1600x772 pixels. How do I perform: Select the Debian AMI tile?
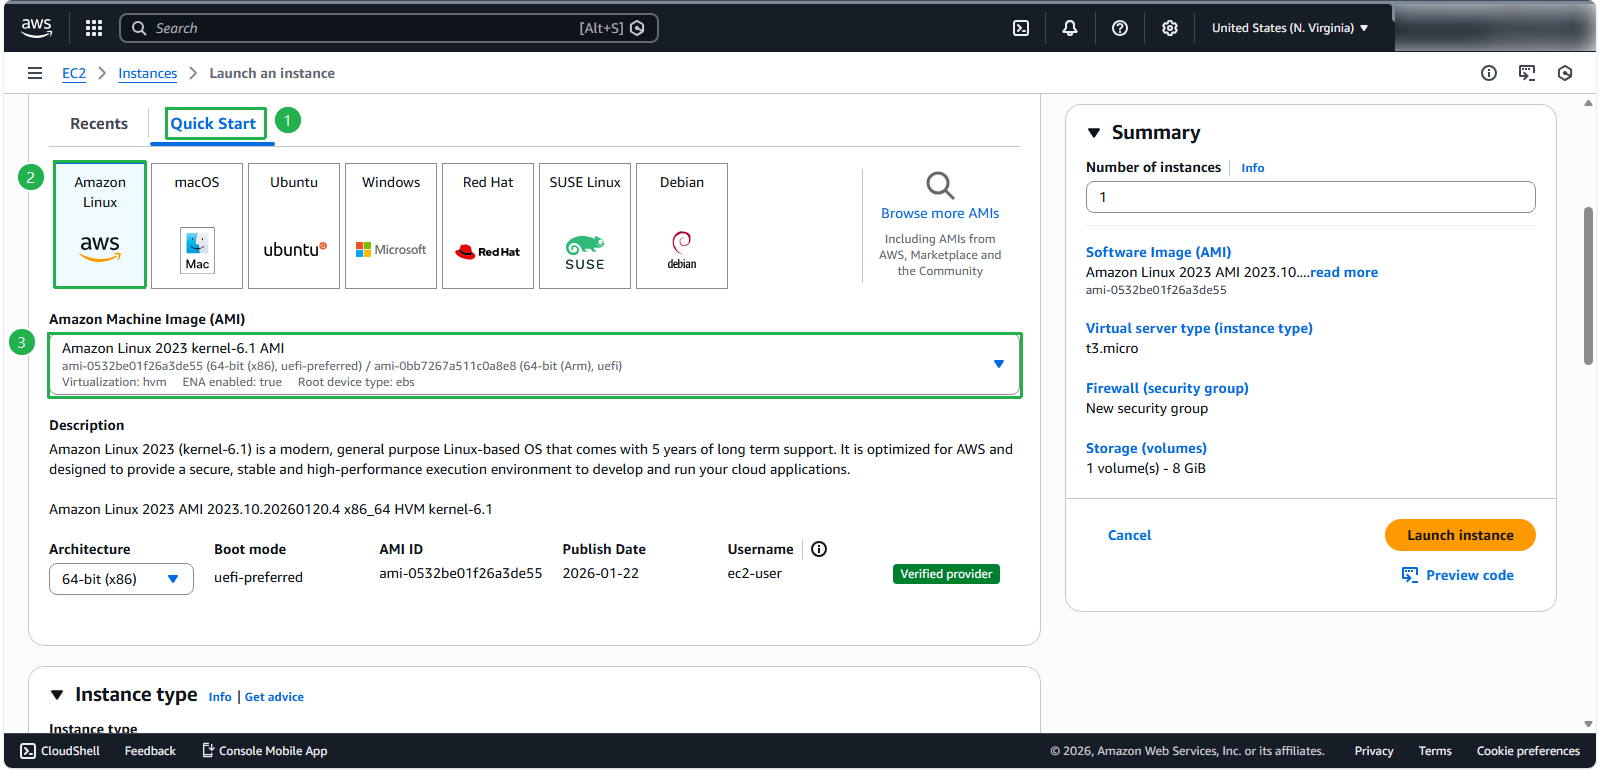click(x=682, y=226)
